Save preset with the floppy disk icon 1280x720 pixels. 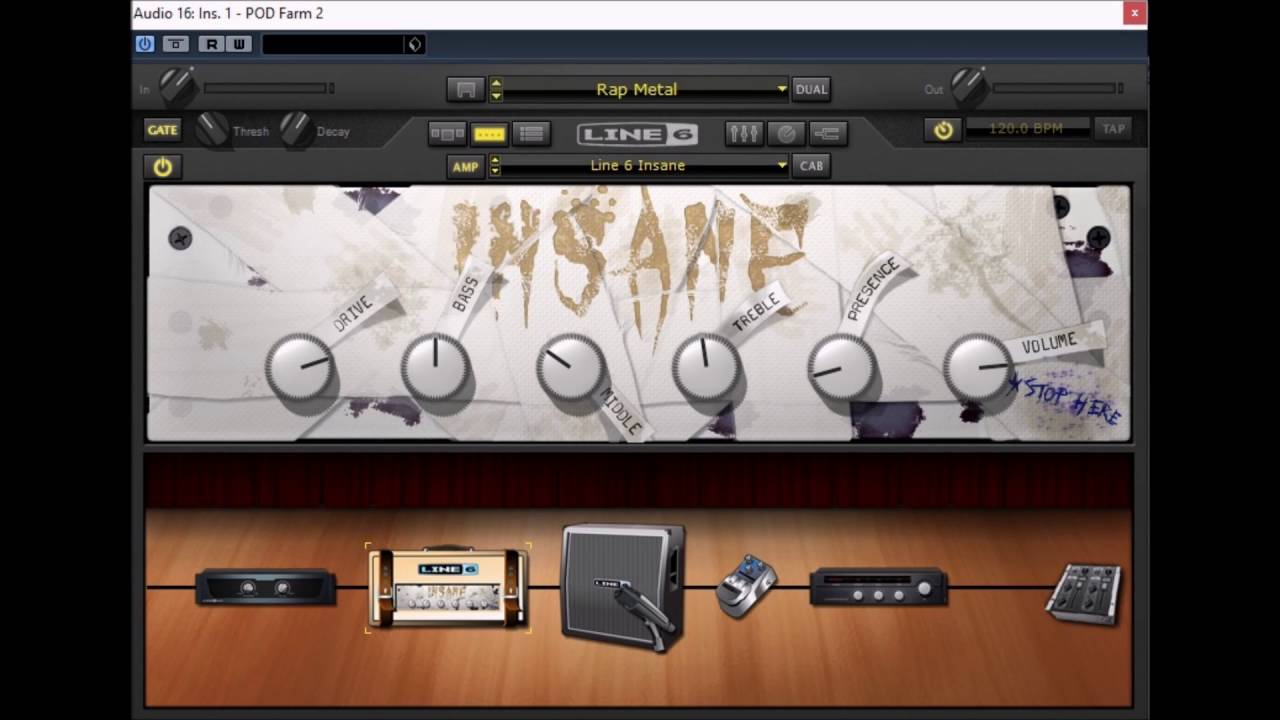[x=465, y=89]
